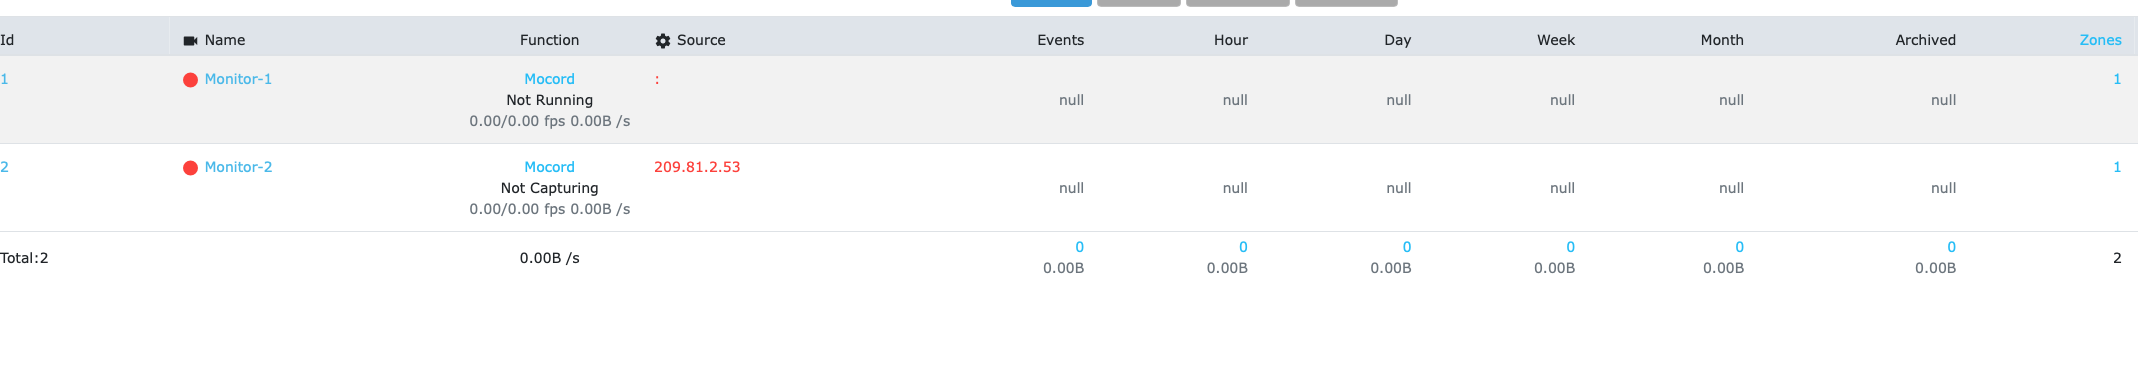Screen dimensions: 2138x382
Task: Click the blue button above the table
Action: point(1051,3)
